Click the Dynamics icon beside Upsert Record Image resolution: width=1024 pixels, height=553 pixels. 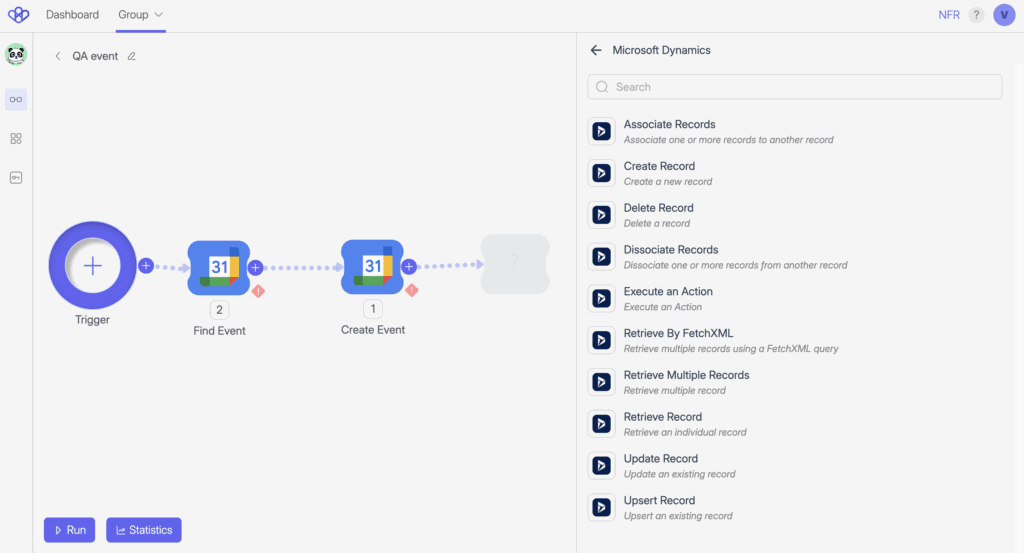tap(601, 507)
